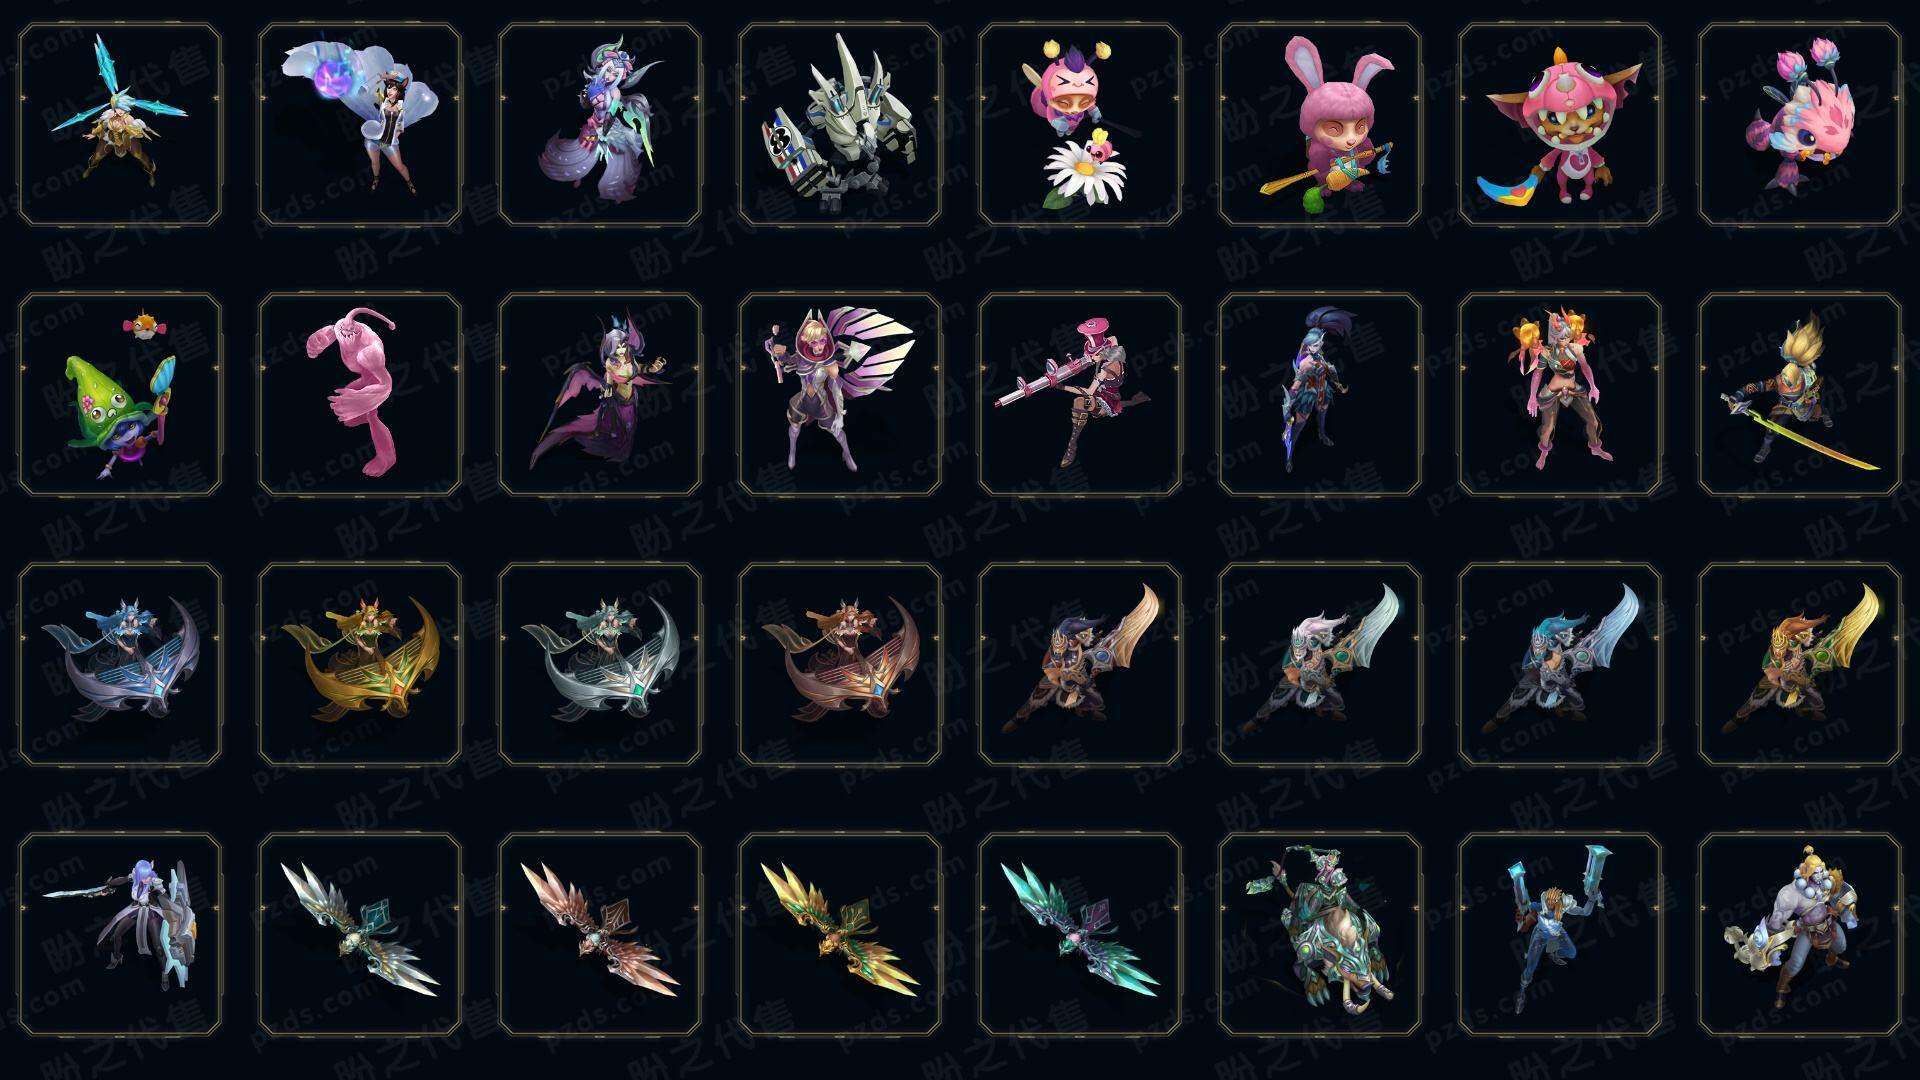Select the golden anchor ship chroma

(x=360, y=664)
